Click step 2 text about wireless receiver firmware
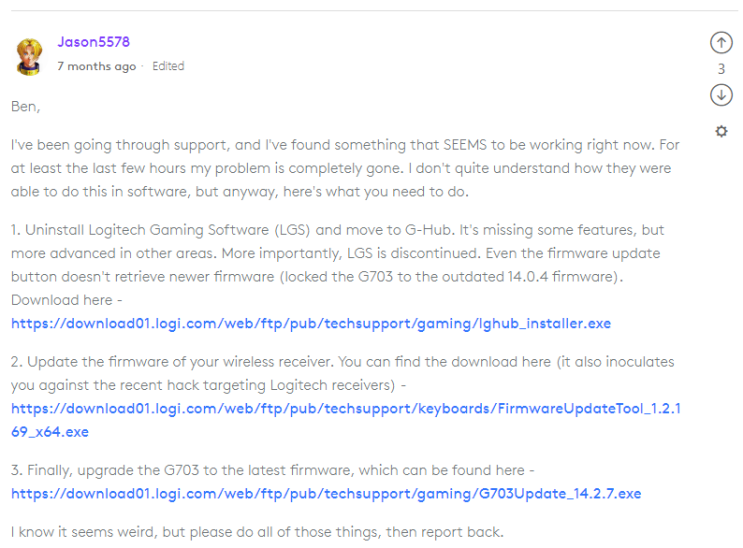The width and height of the screenshot is (743, 548). 342,374
